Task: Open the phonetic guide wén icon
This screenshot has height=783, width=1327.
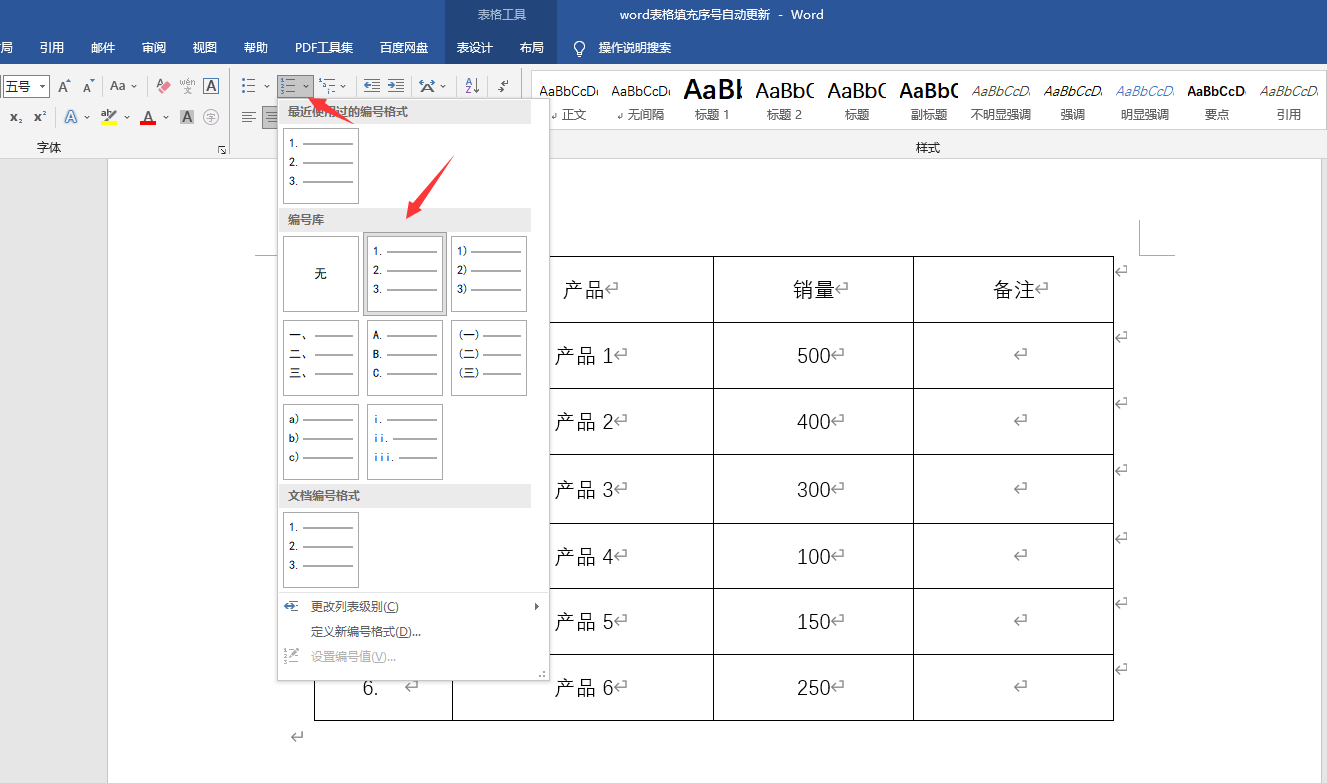Action: pos(187,86)
